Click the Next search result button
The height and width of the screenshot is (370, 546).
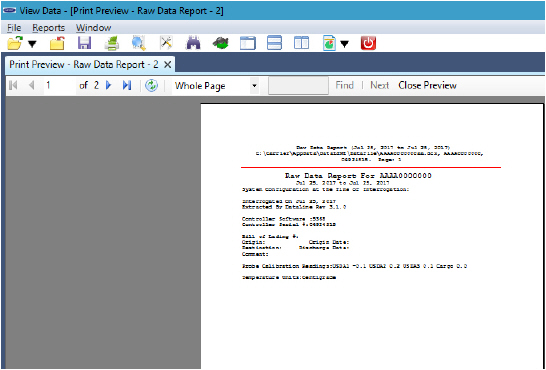point(380,86)
